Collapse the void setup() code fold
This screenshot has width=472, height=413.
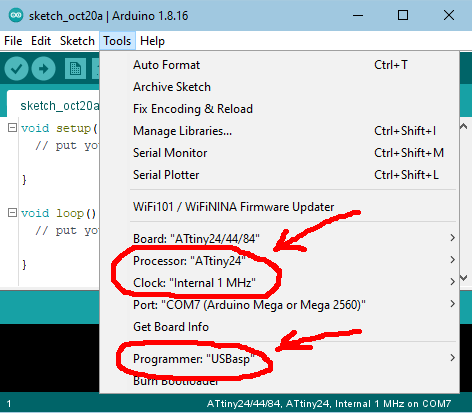[12, 128]
